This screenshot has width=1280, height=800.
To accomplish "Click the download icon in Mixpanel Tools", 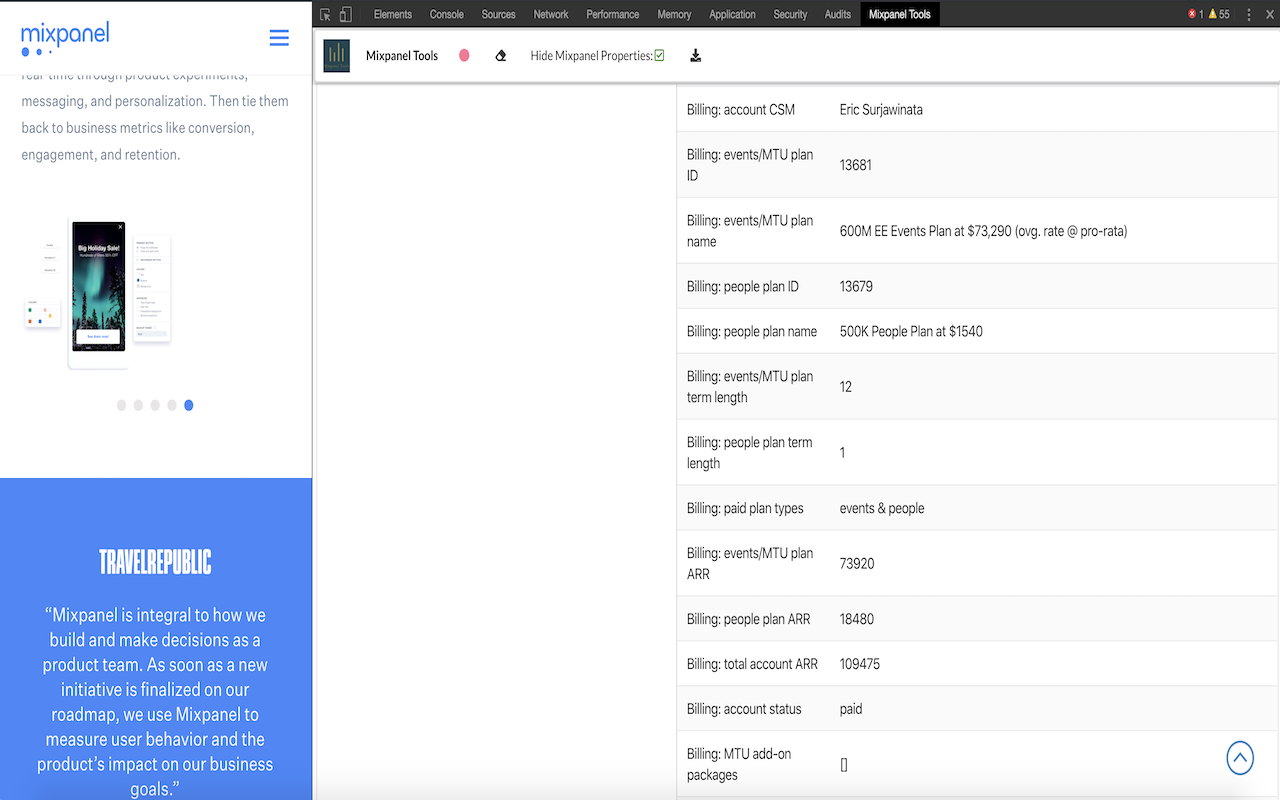I will (x=696, y=56).
